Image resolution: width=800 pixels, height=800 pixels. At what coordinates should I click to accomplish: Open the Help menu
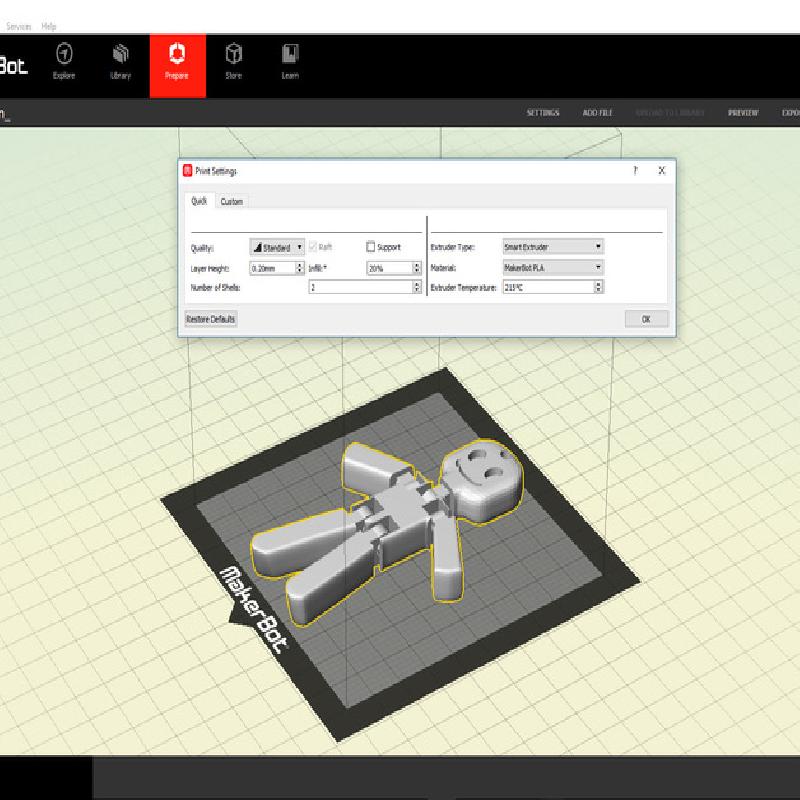(49, 26)
